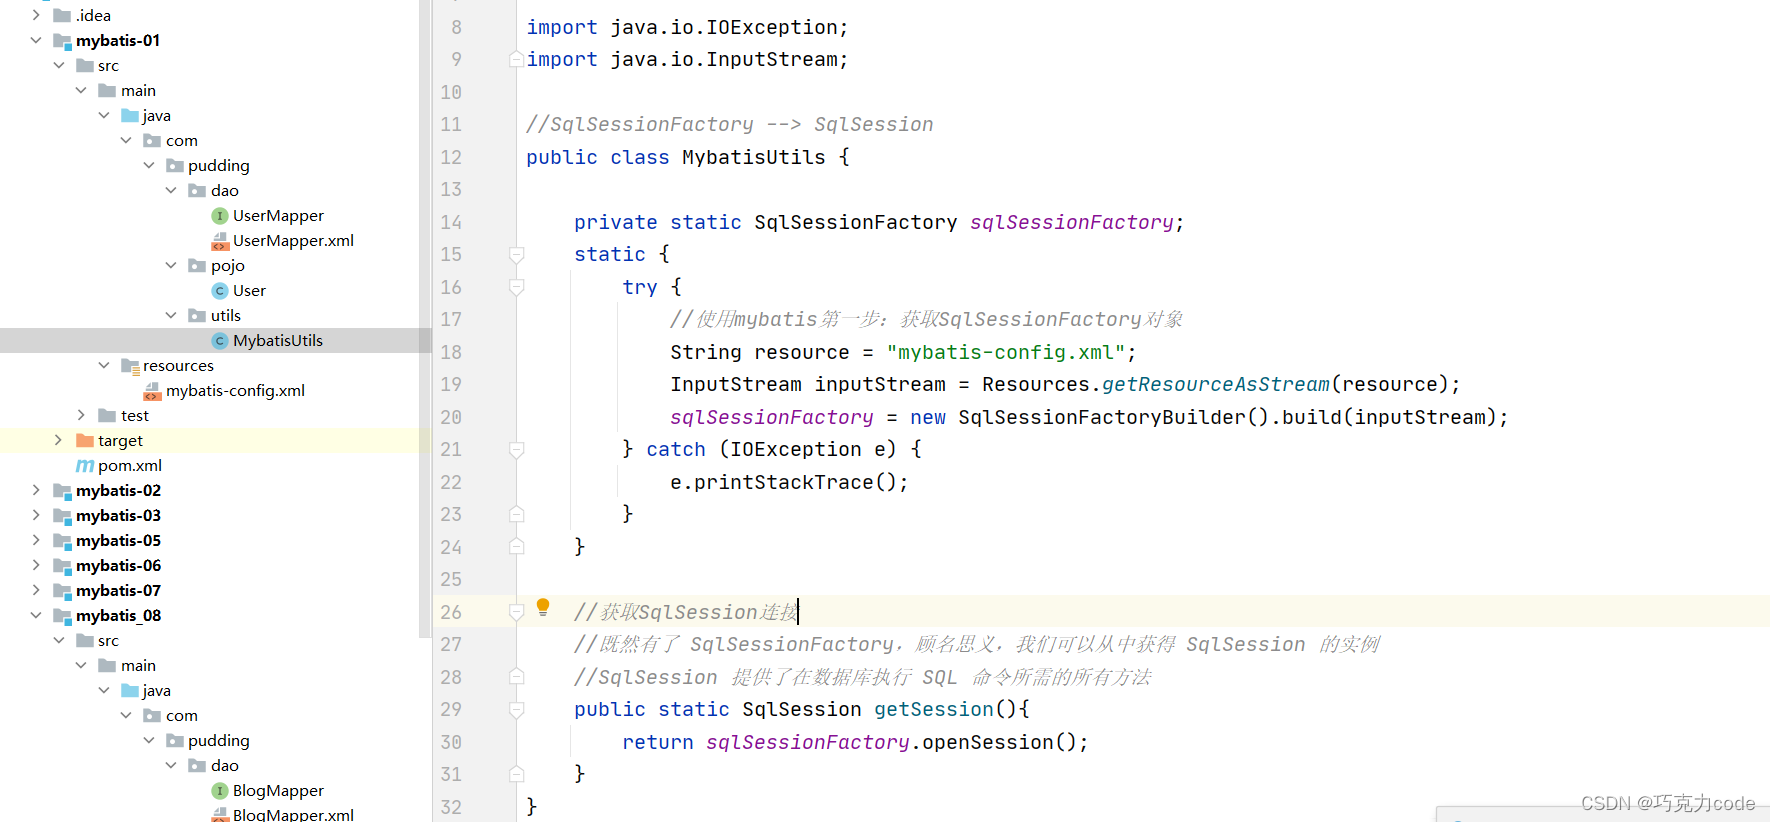
Task: Toggle folding marker at line 29 getSession method
Action: 517,710
